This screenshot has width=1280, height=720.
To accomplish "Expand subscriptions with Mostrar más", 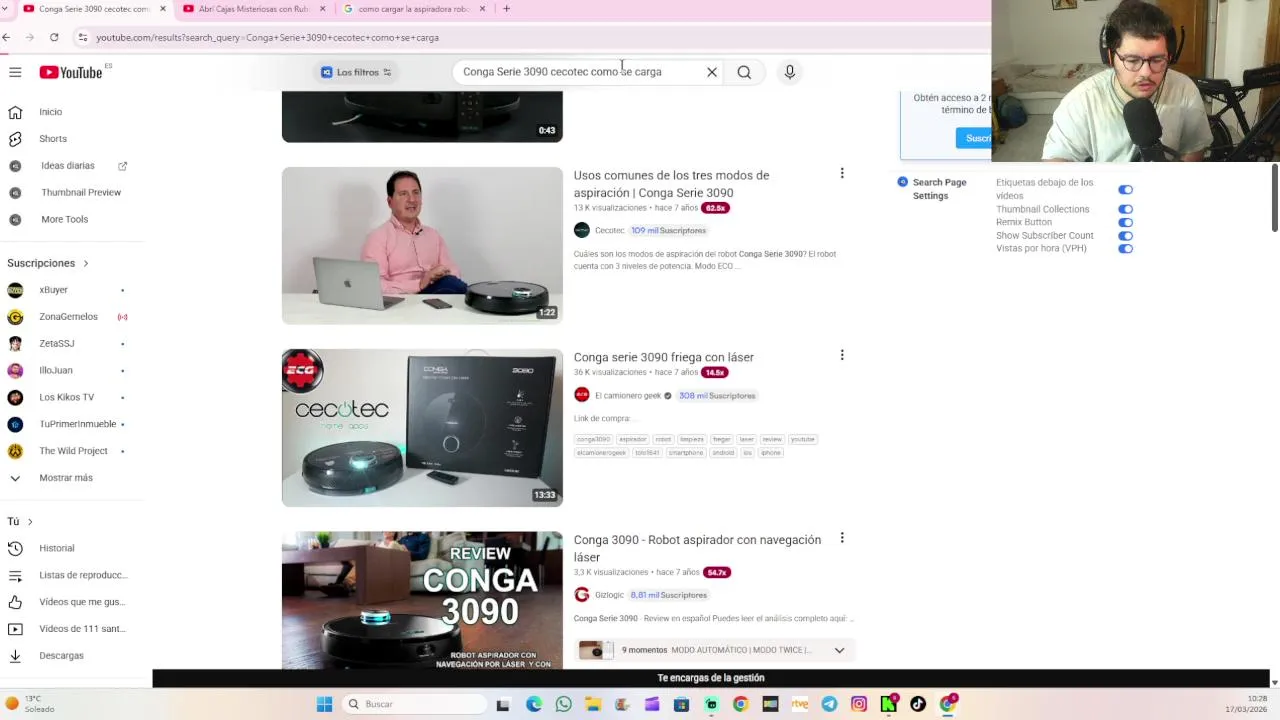I will (65, 478).
